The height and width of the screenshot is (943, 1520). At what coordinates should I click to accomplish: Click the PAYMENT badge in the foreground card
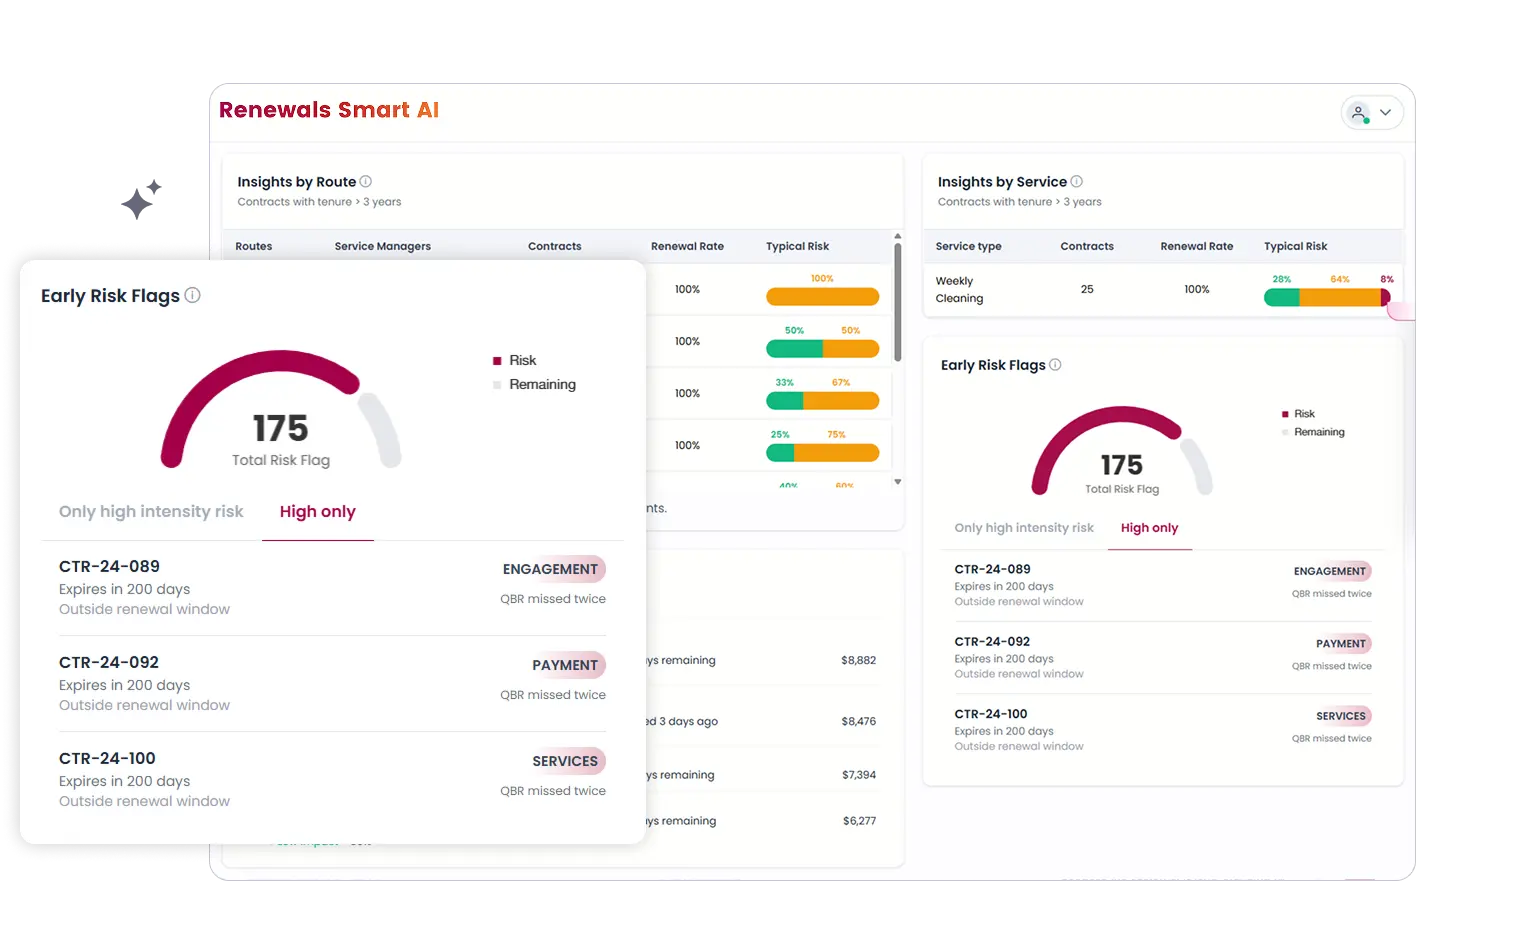565,665
